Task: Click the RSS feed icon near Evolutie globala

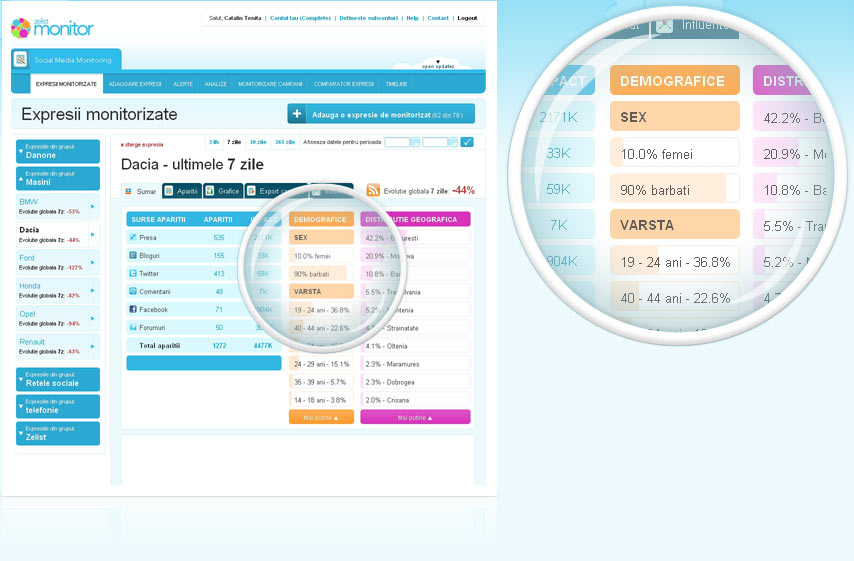Action: (x=373, y=190)
